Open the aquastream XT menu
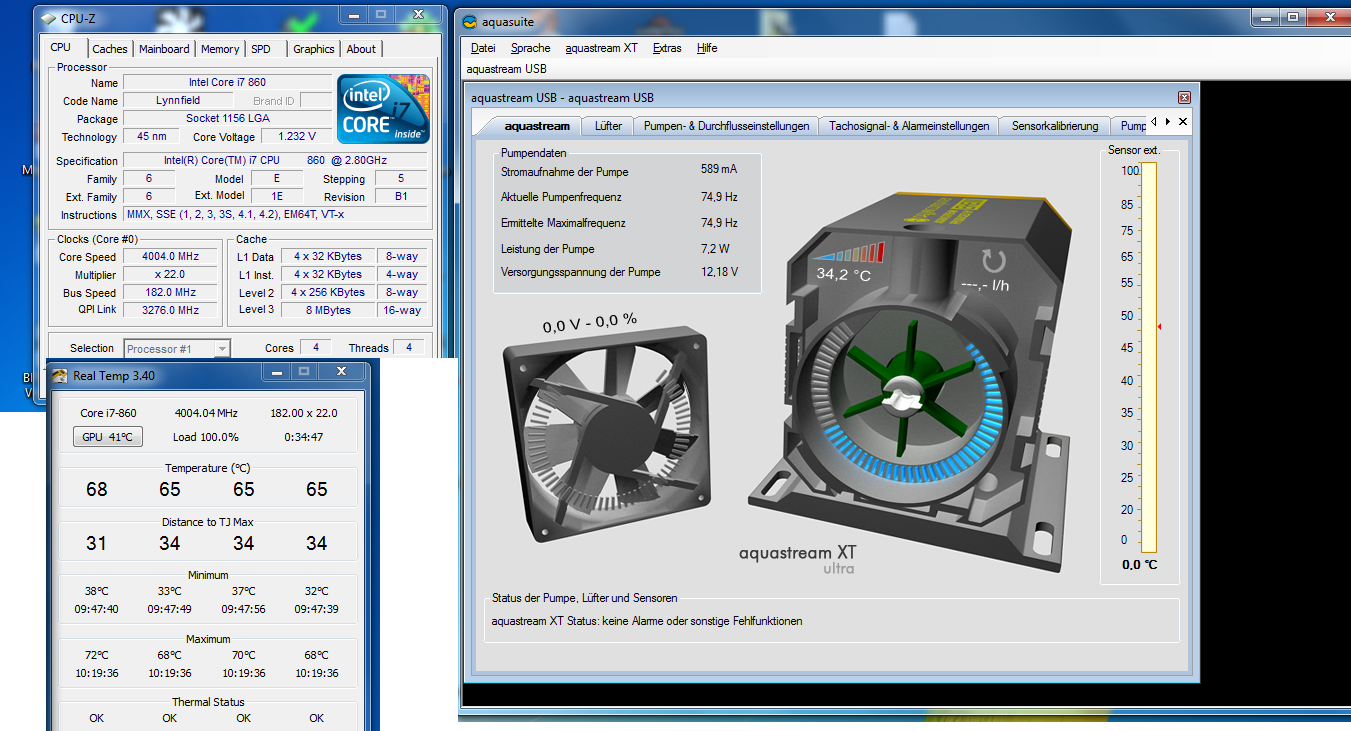1351x731 pixels. click(x=601, y=48)
